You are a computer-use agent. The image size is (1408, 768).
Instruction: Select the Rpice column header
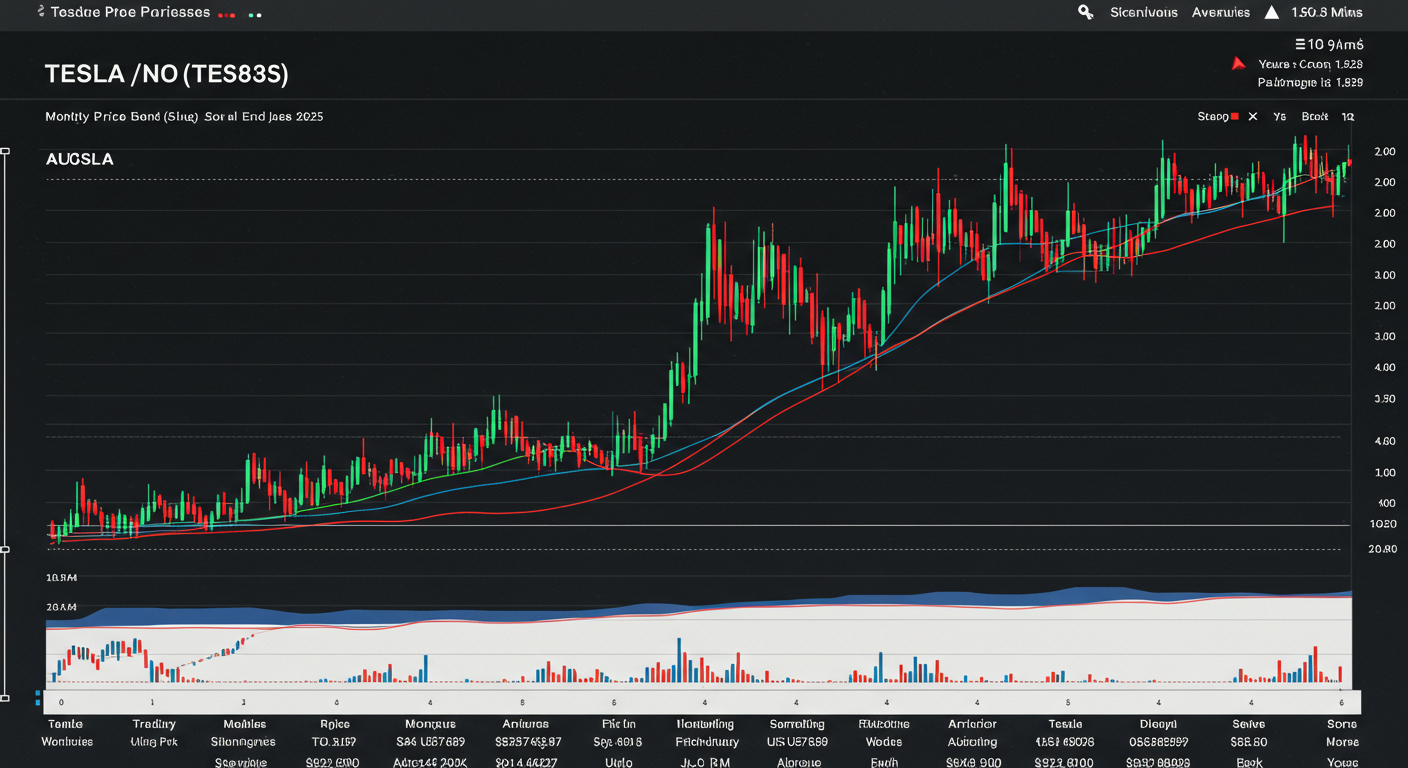[334, 724]
